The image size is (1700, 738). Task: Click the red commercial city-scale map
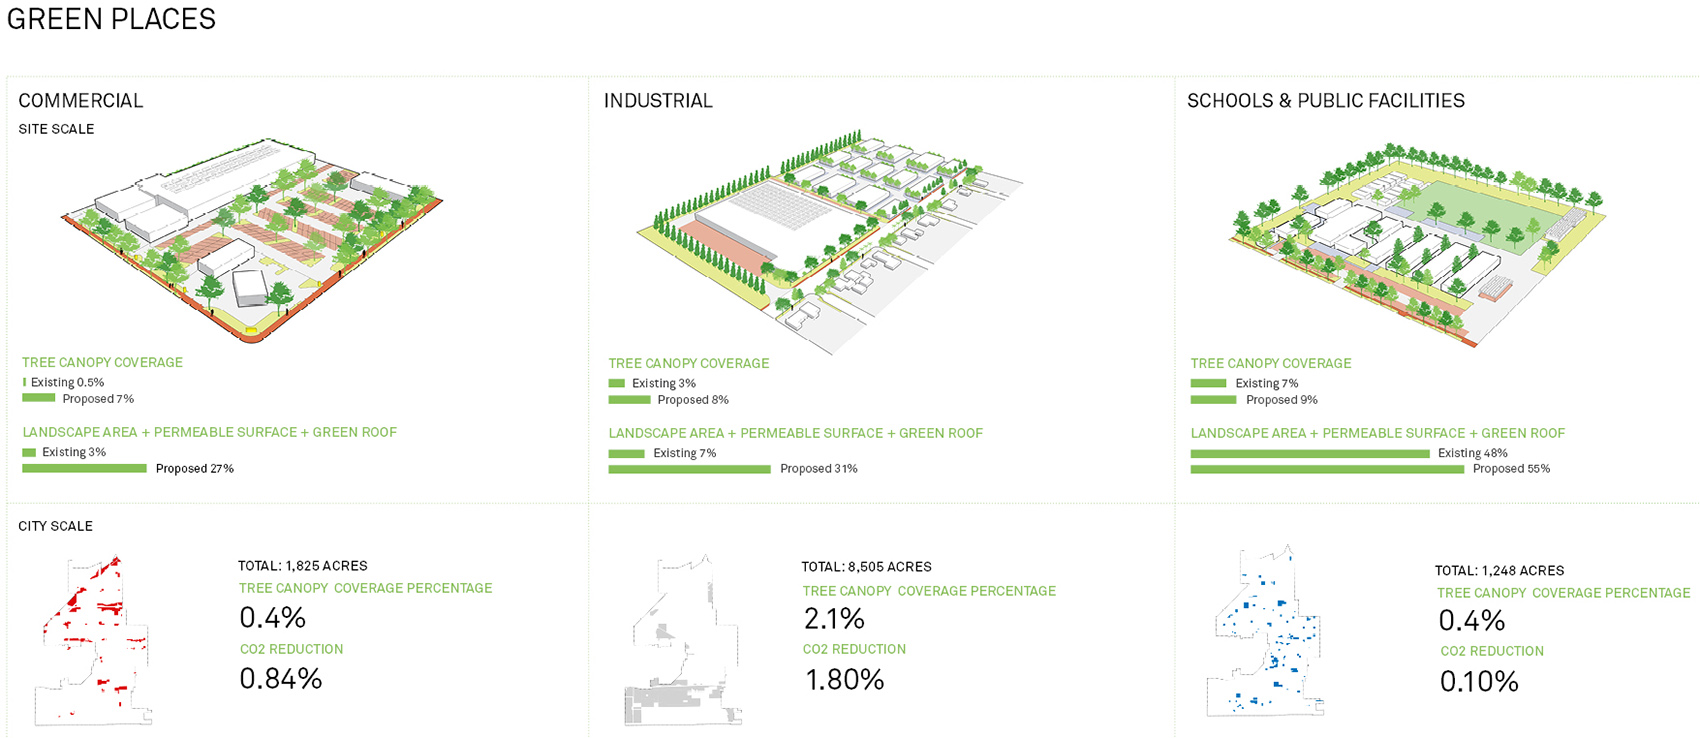pyautogui.click(x=93, y=638)
